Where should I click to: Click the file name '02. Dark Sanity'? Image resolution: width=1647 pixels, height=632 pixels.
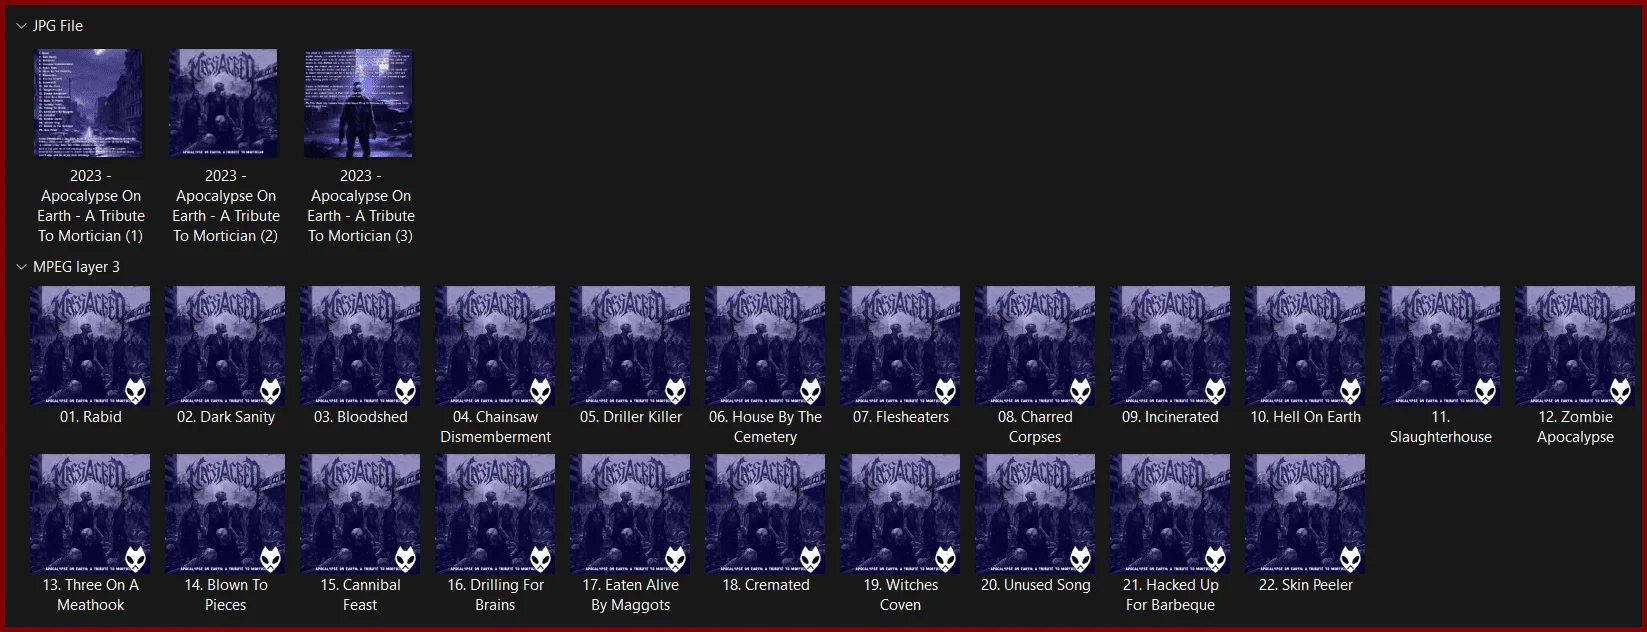(x=225, y=417)
